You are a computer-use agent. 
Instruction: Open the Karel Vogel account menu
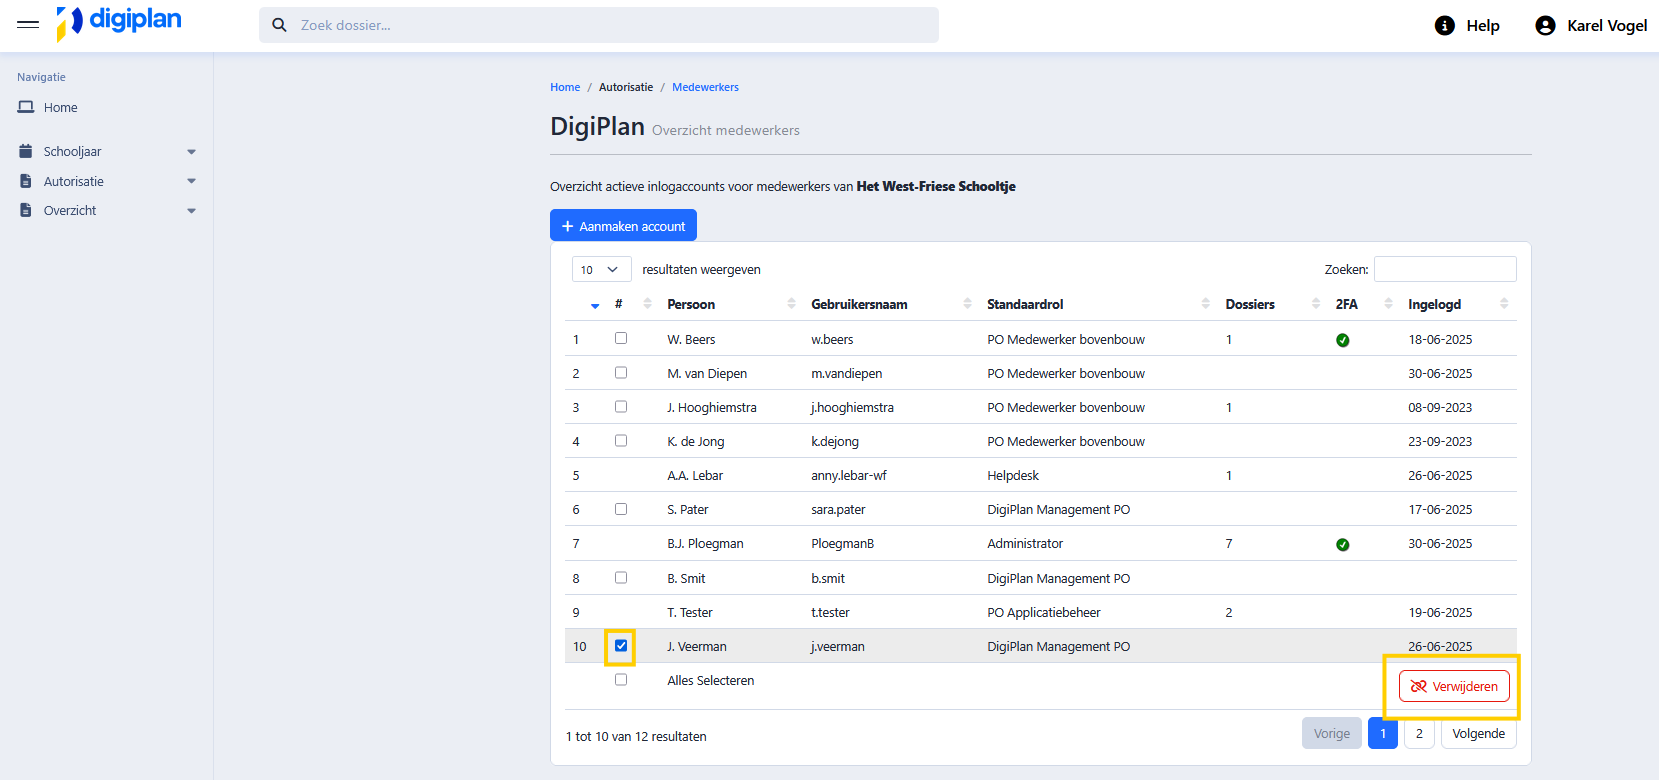(x=1591, y=25)
